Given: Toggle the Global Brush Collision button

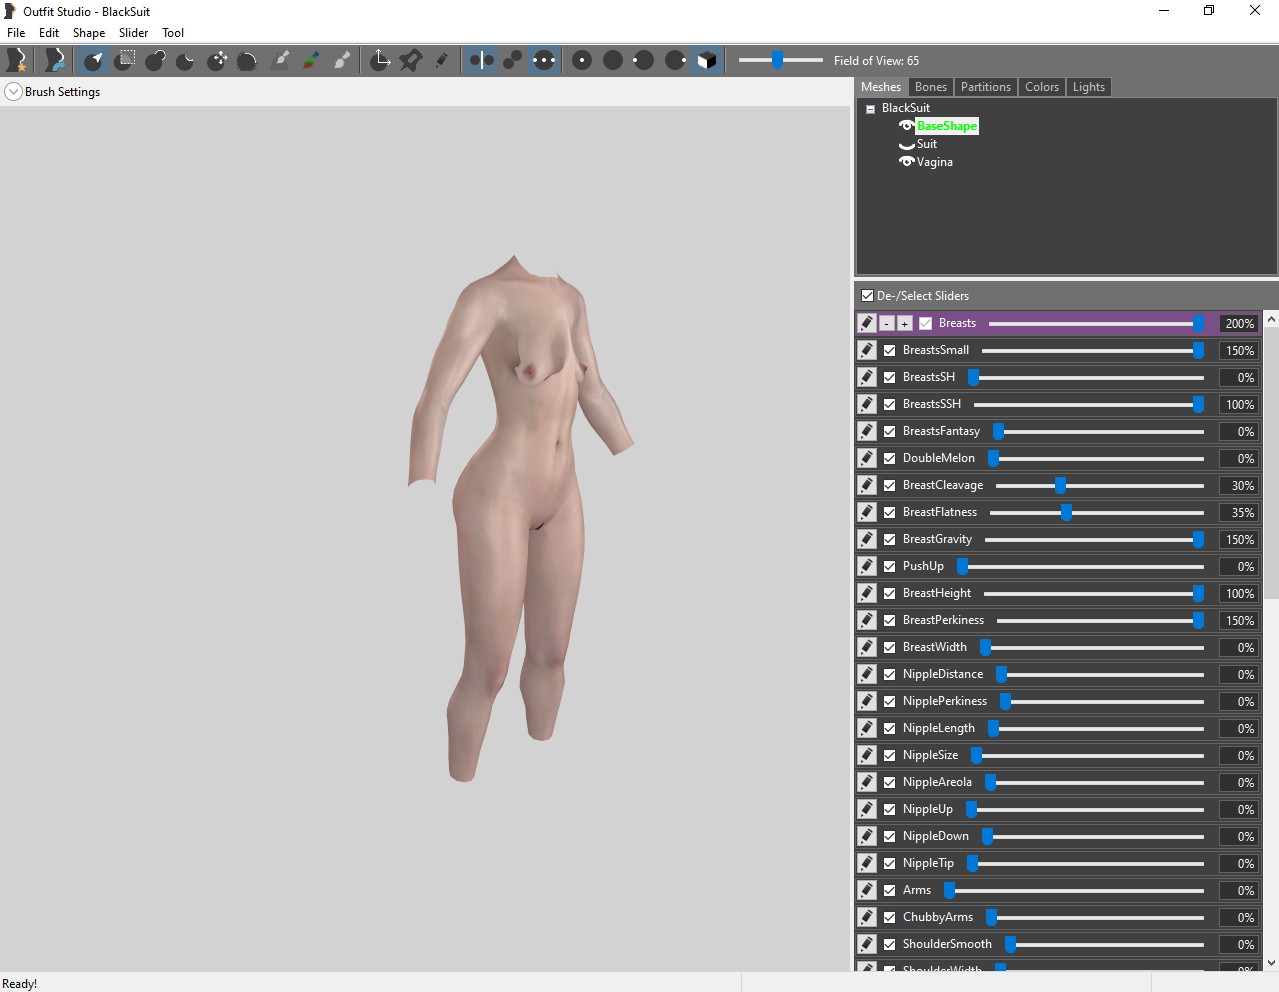Looking at the screenshot, I should (x=543, y=60).
